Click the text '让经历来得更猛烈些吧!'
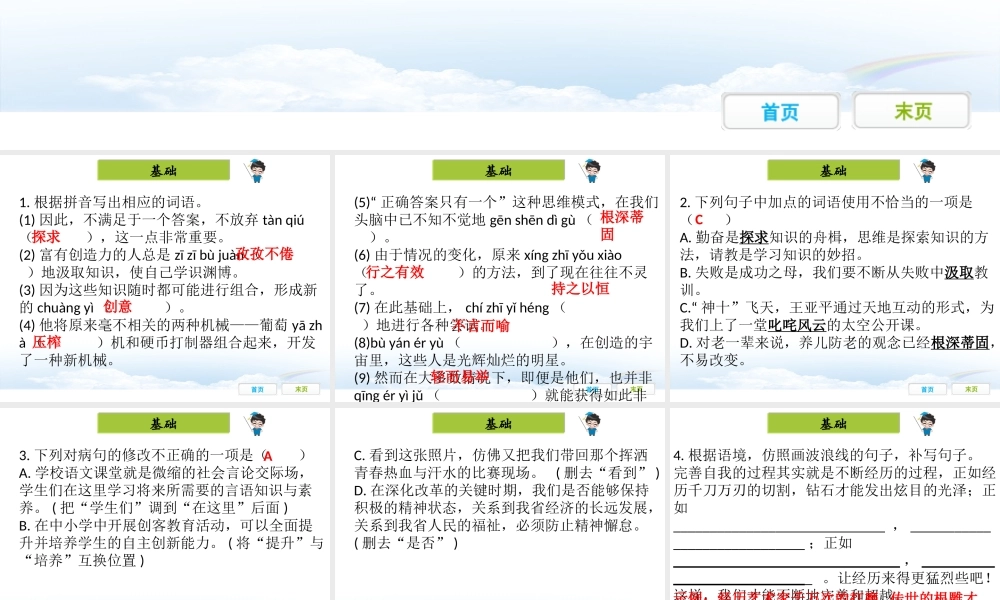 click(915, 578)
